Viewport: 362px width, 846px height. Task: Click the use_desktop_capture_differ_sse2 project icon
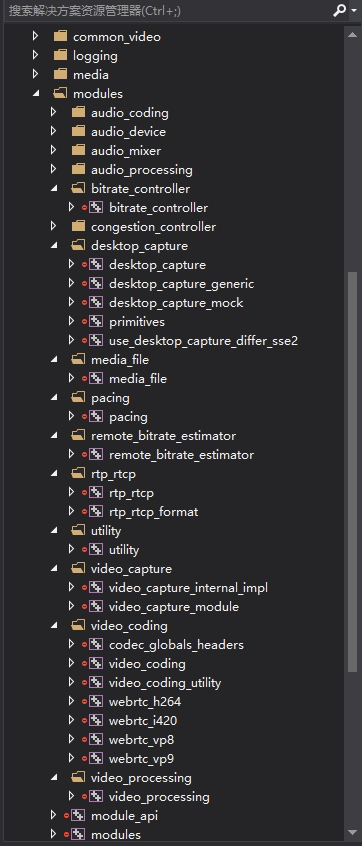95,340
